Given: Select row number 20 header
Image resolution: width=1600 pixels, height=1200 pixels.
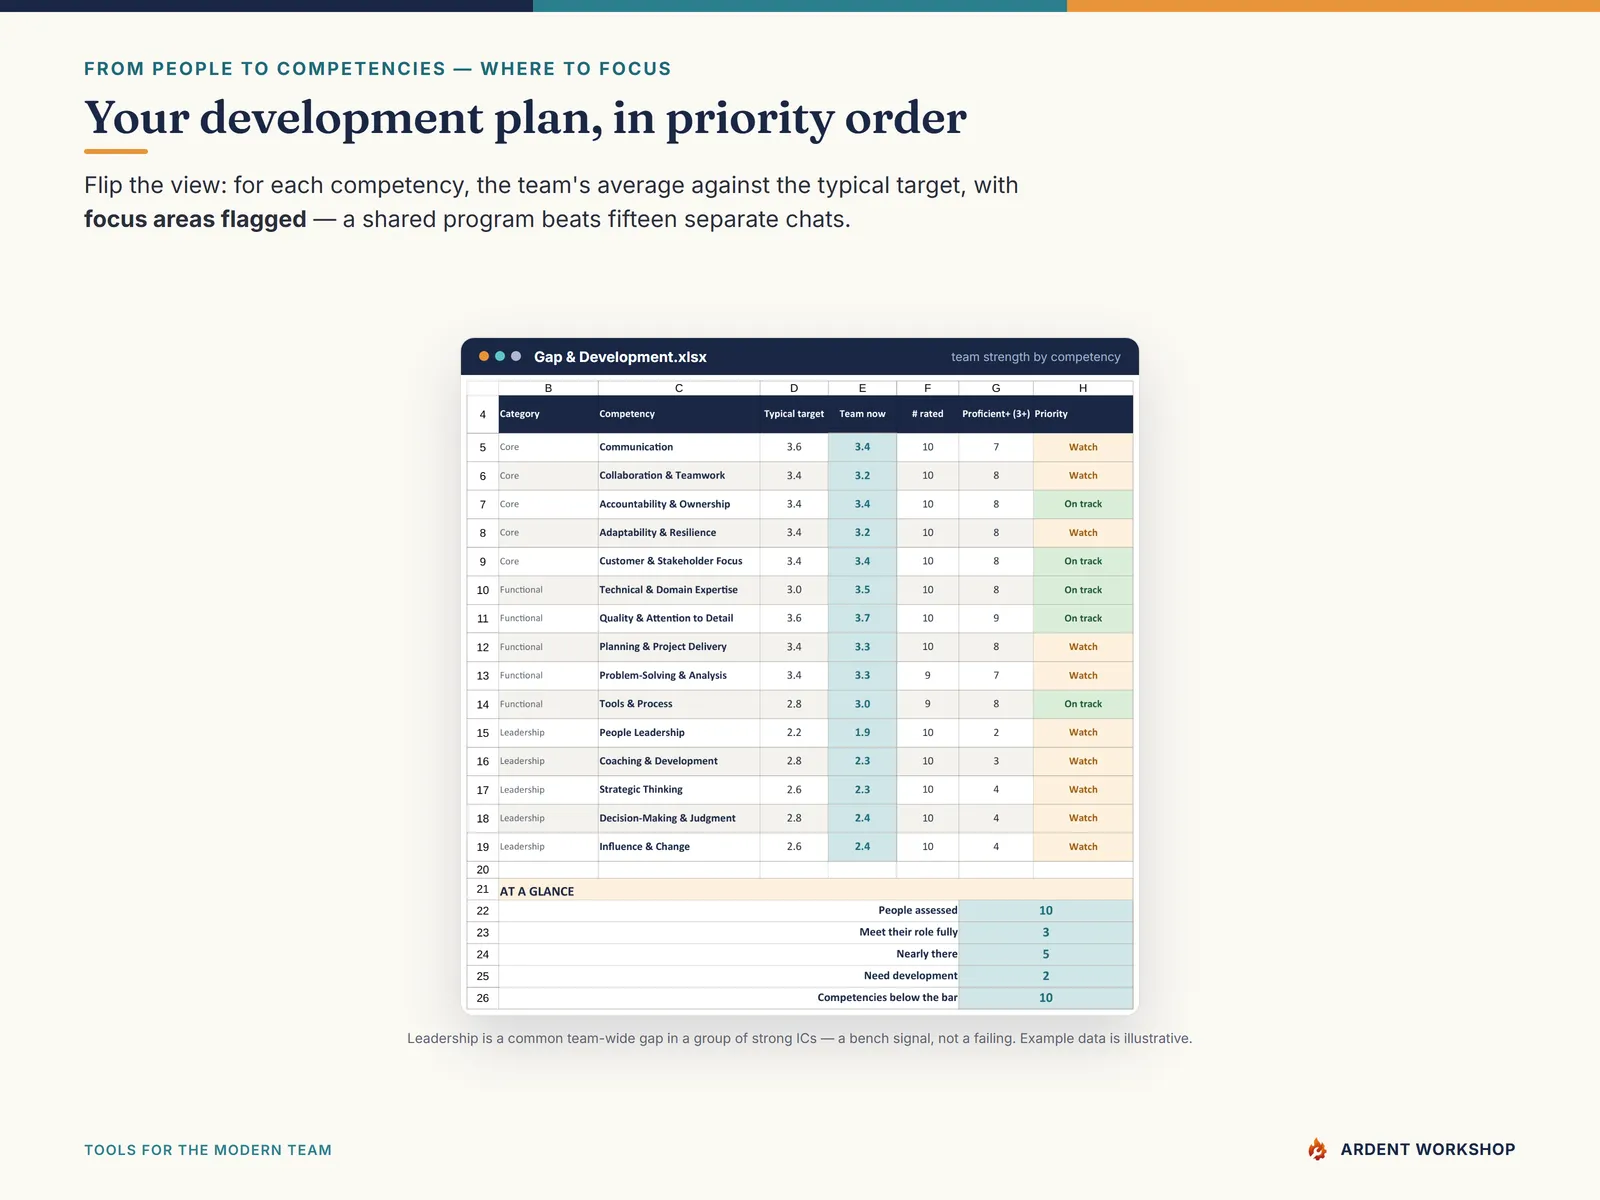Looking at the screenshot, I should (x=483, y=870).
